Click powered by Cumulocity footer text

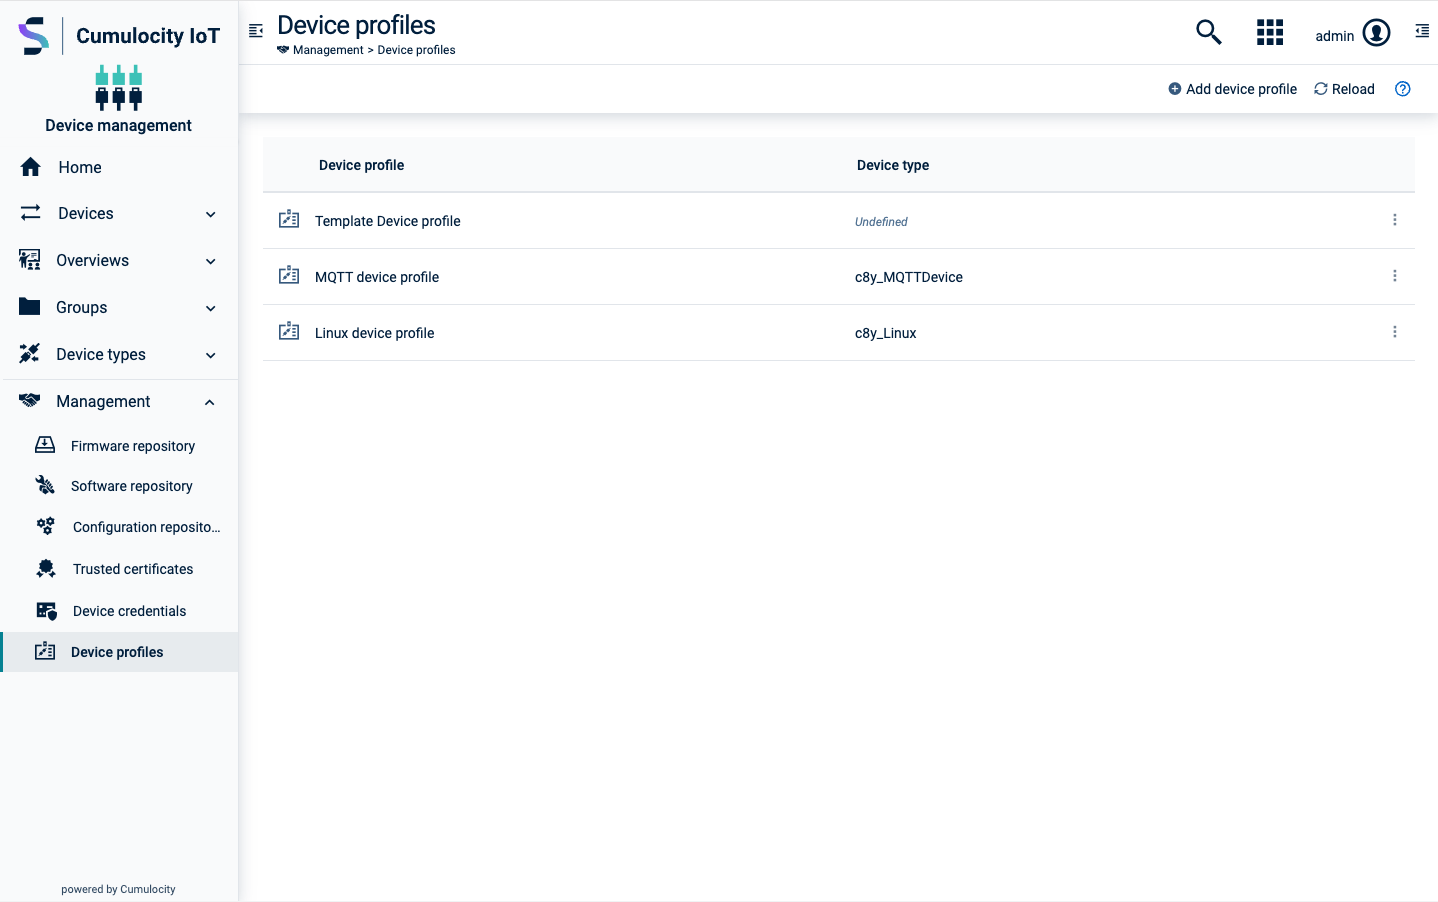click(118, 889)
